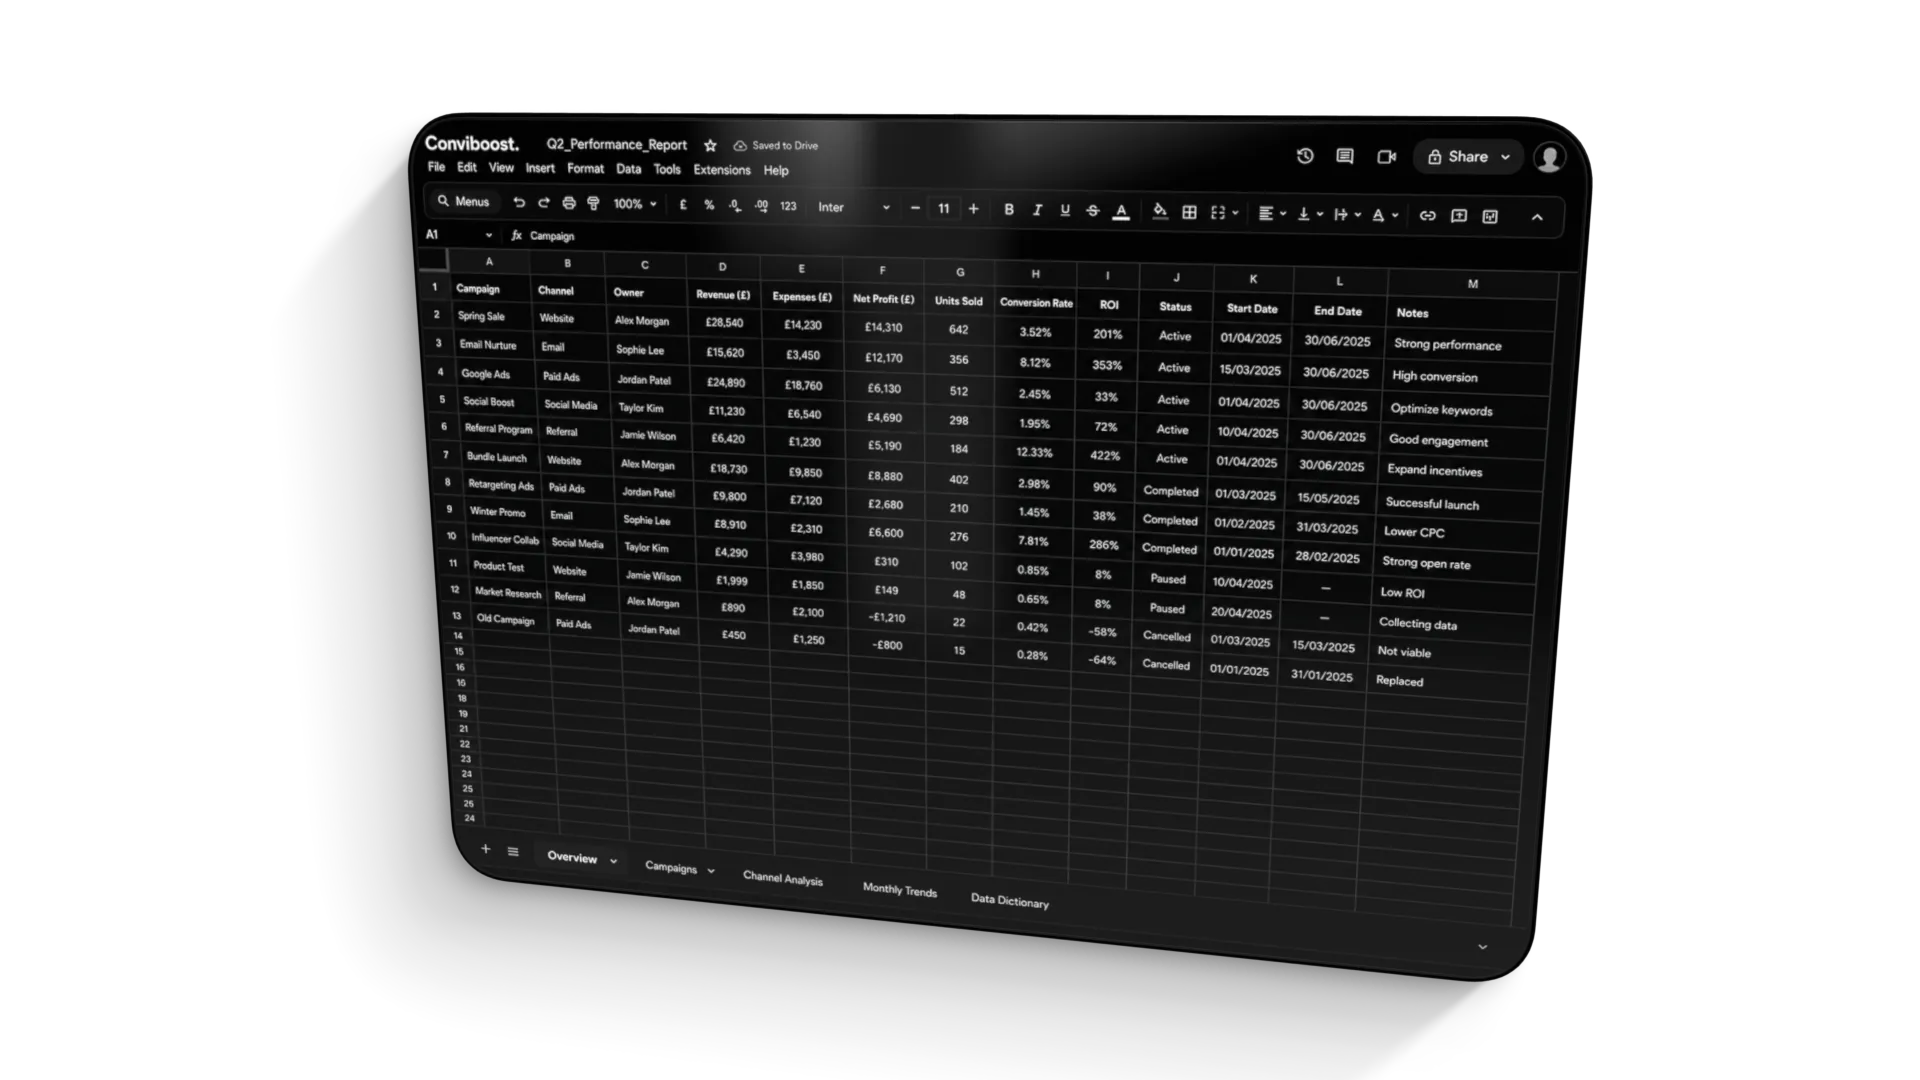Click the print icon in toolbar
1920x1080 pixels.
point(568,203)
